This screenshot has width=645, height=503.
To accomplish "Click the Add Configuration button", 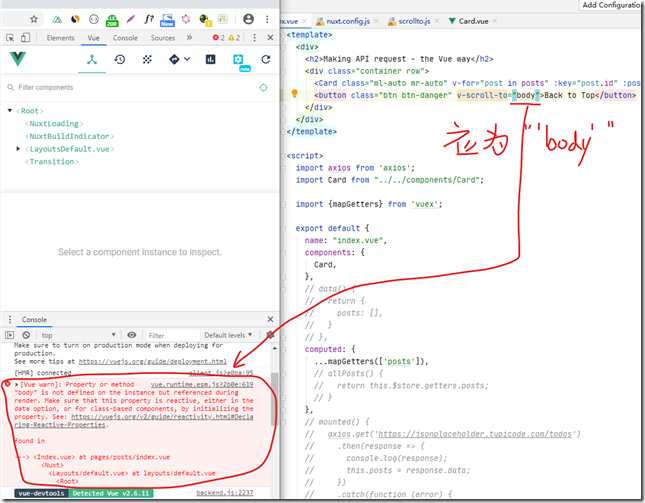I will pos(611,5).
